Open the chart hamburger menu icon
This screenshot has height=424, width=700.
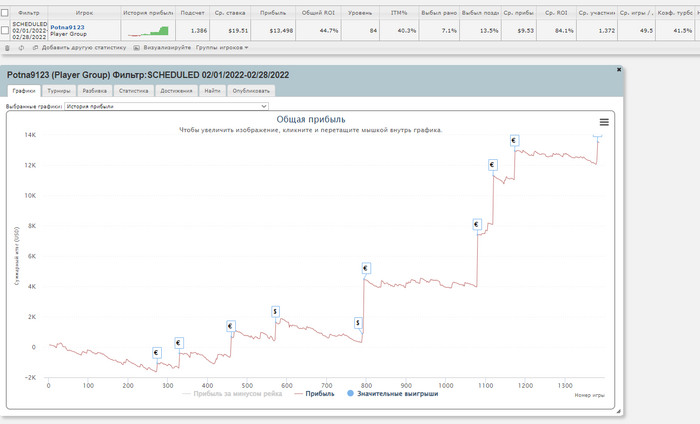(x=604, y=122)
